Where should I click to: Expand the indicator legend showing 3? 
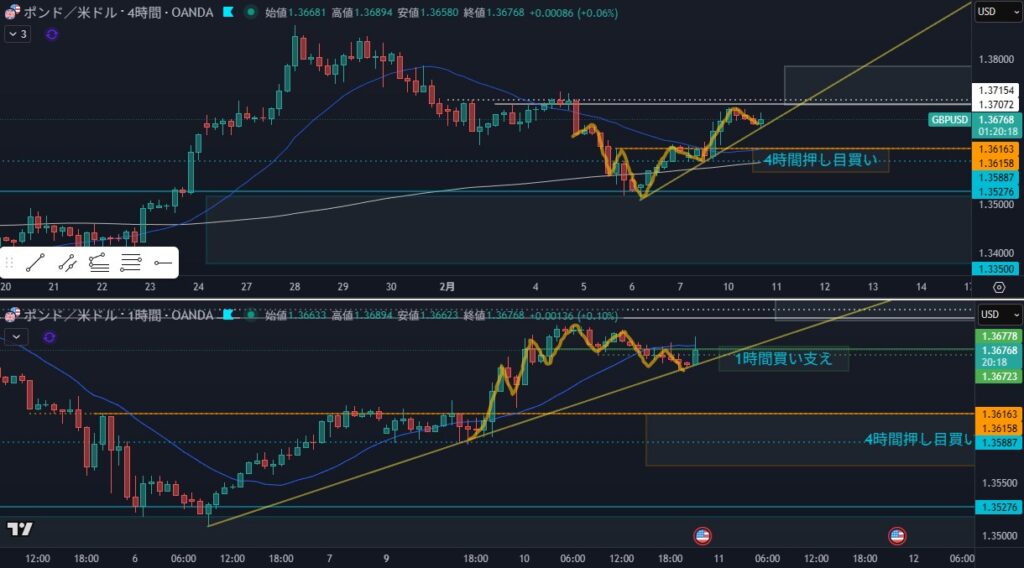(18, 34)
